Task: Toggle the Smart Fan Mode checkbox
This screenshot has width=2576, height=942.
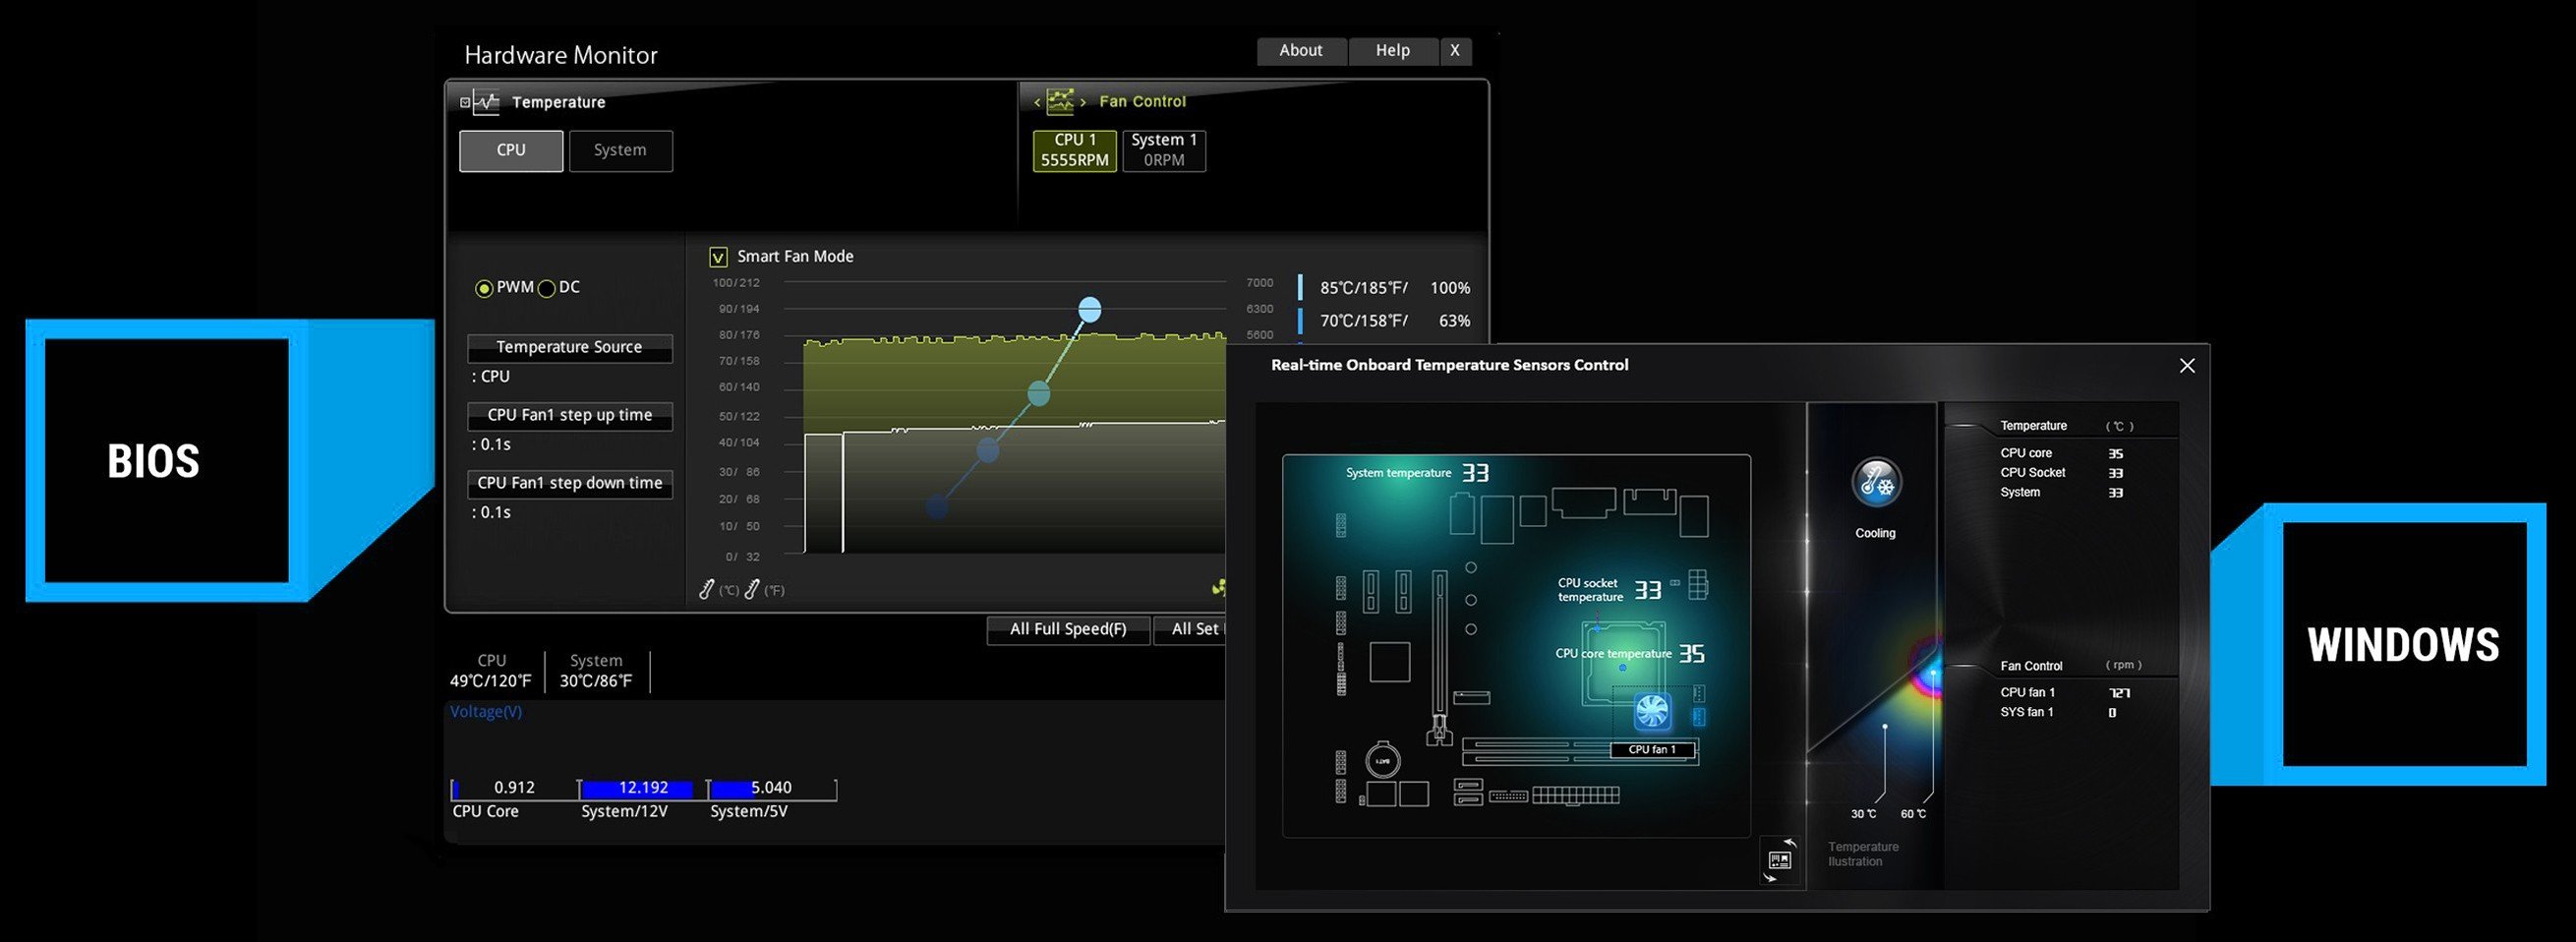Action: (718, 257)
